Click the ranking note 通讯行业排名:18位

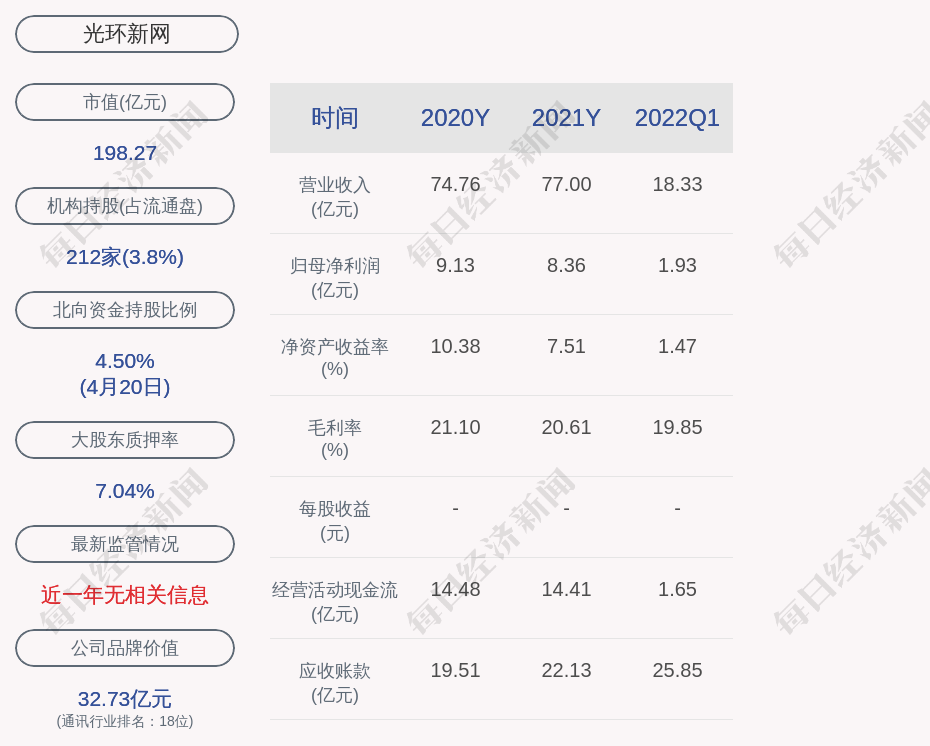(125, 721)
